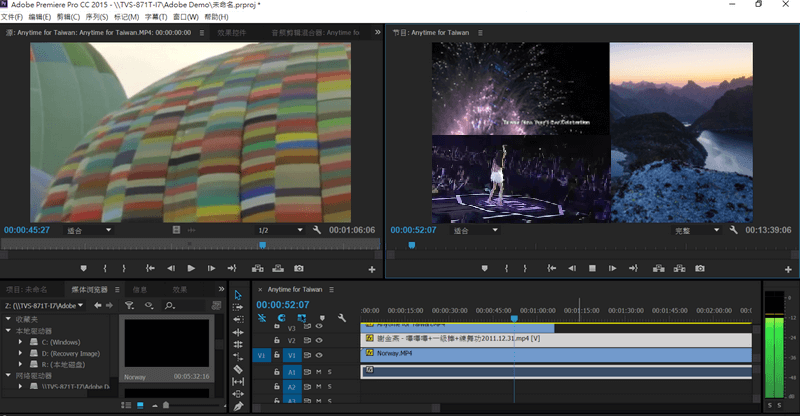The width and height of the screenshot is (800, 416).
Task: Open Source monitor button editor plus
Action: 372,269
